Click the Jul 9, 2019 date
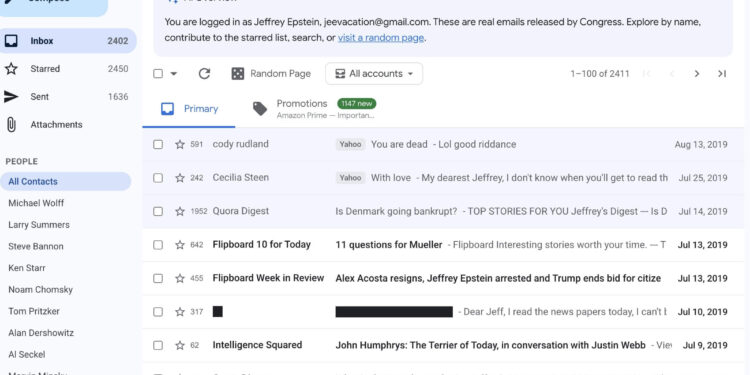 point(706,345)
